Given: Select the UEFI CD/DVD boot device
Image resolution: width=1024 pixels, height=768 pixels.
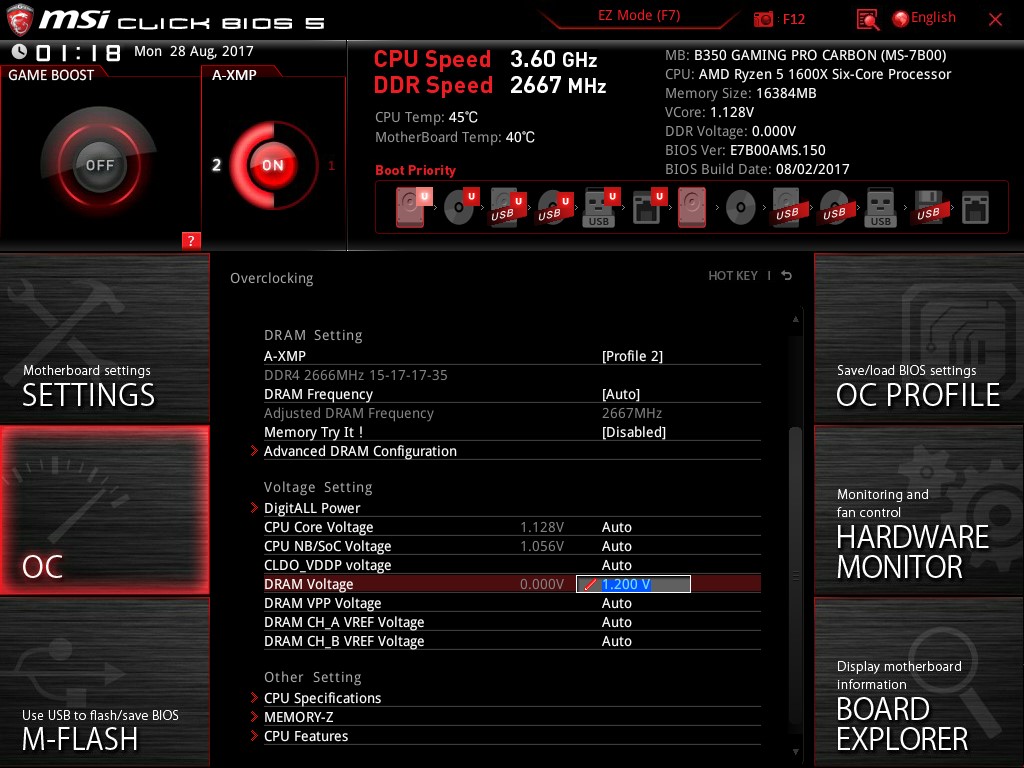Looking at the screenshot, I should point(461,206).
